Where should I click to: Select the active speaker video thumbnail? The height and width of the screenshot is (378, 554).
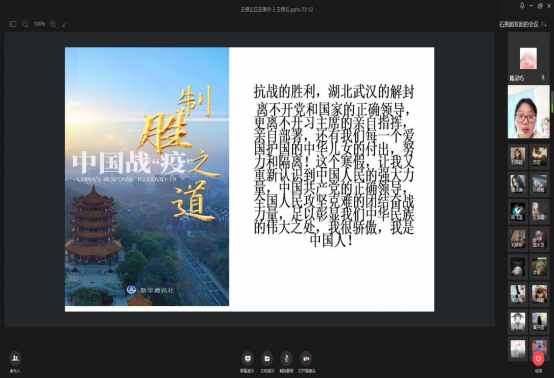tap(529, 112)
